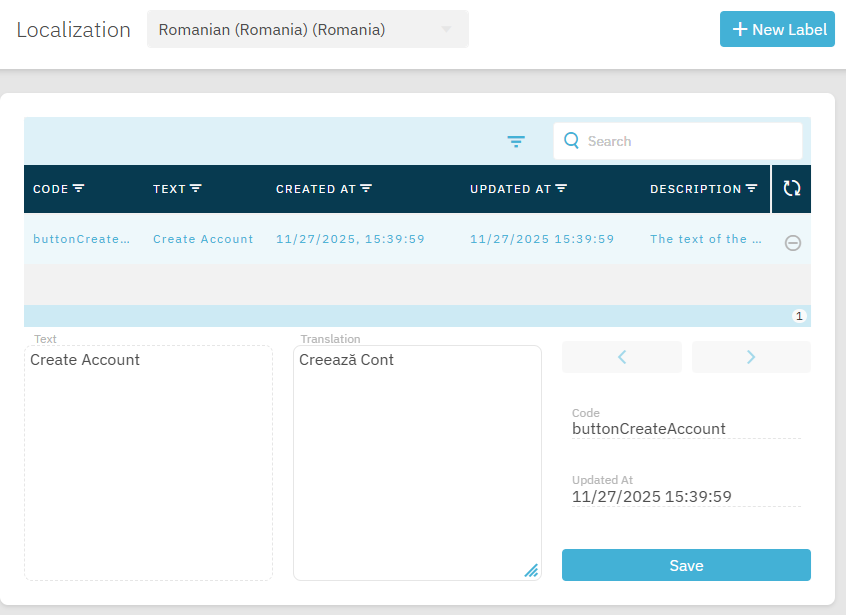
Task: Click the TEXT column filter icon
Action: (196, 188)
